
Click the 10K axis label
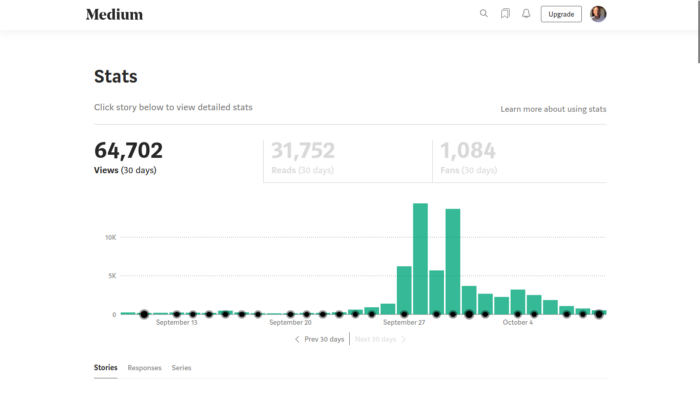click(x=111, y=238)
